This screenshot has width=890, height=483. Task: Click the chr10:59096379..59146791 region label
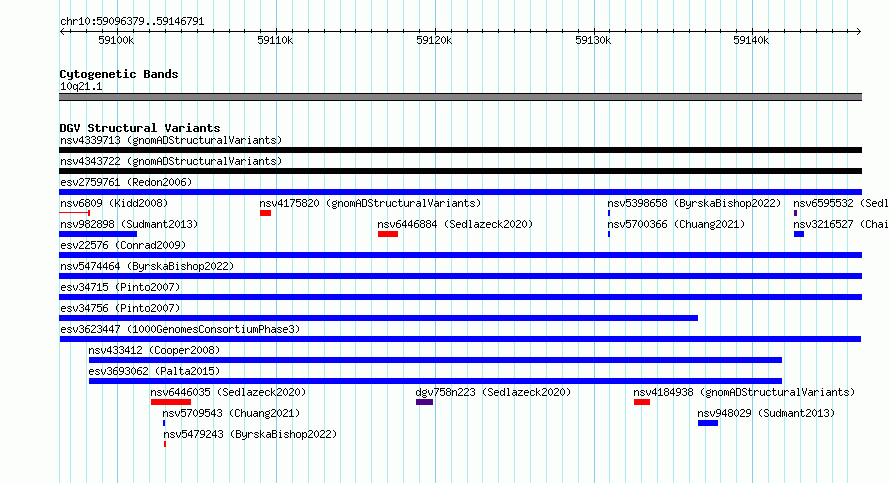pos(132,22)
